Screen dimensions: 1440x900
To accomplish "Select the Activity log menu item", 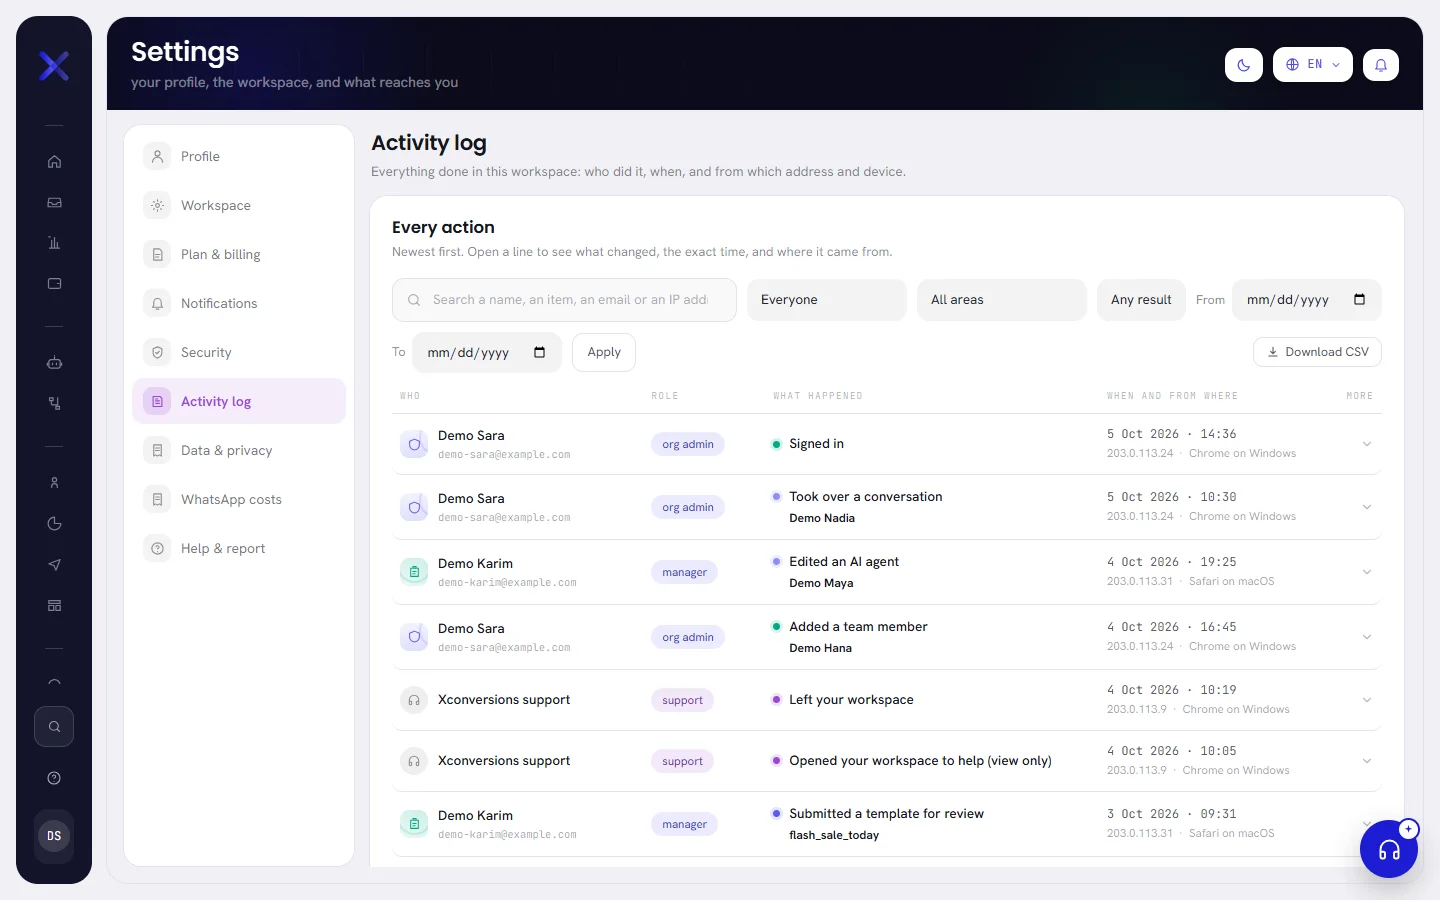I will [239, 401].
